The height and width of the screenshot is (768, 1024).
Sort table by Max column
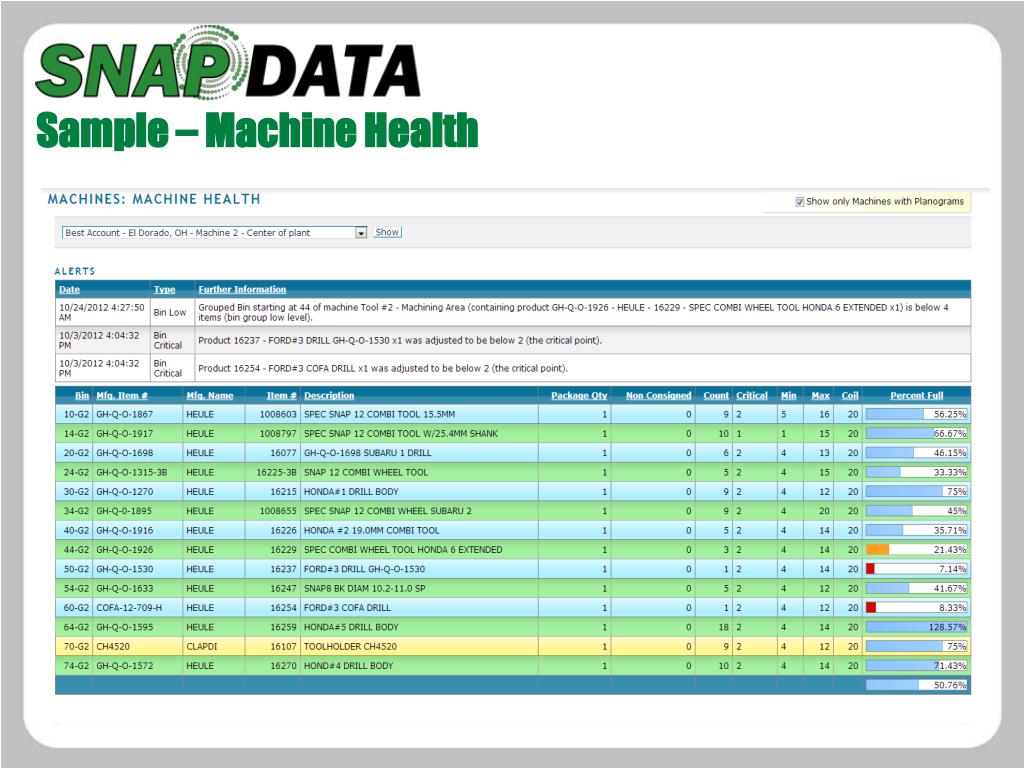tap(820, 395)
